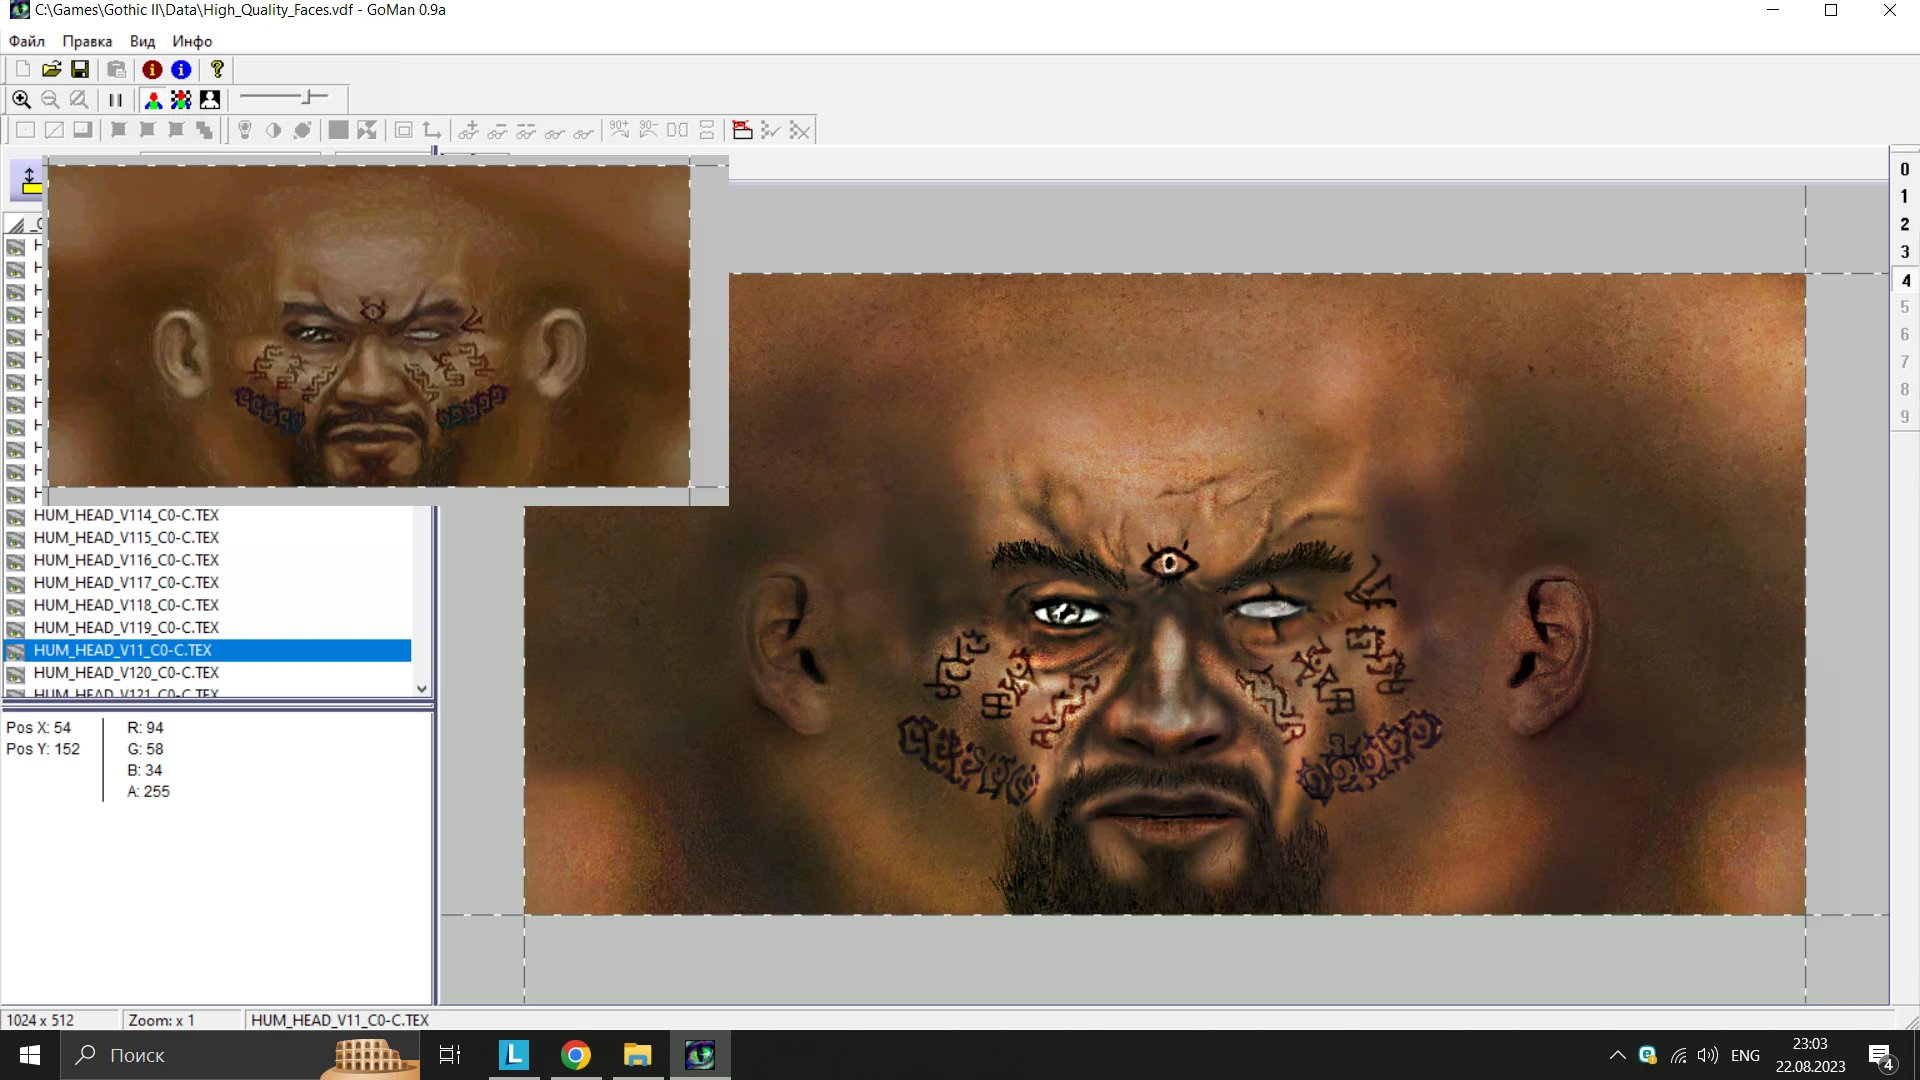This screenshot has width=1920, height=1080.
Task: Click the Save floppy disk icon
Action: [x=80, y=69]
